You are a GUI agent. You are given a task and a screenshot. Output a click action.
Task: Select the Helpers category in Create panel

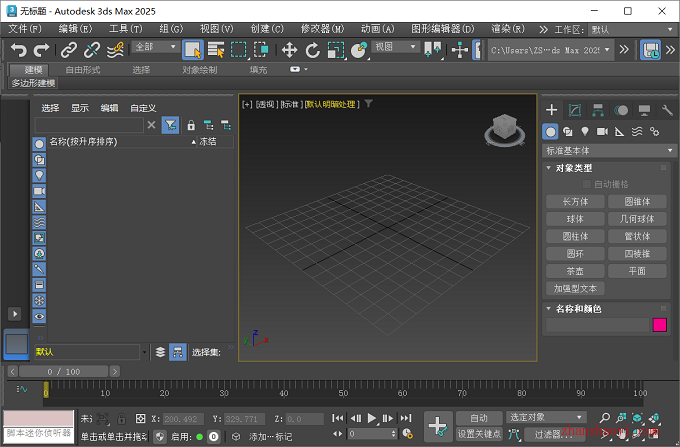(620, 131)
